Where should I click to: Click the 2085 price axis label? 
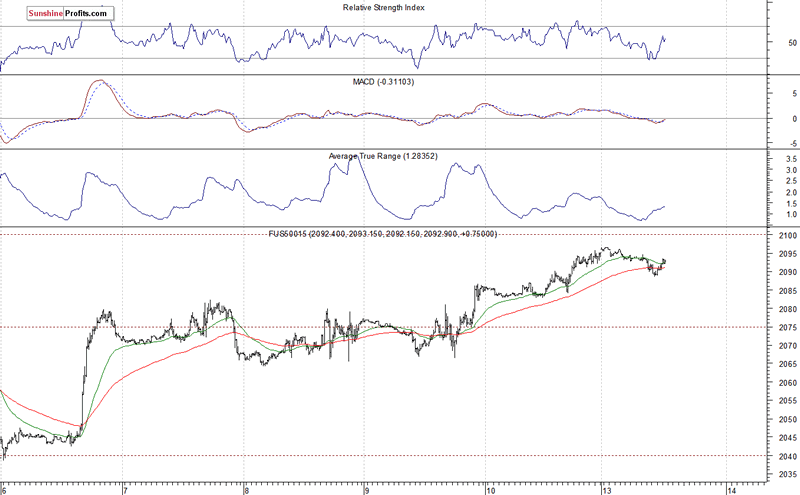tap(788, 291)
